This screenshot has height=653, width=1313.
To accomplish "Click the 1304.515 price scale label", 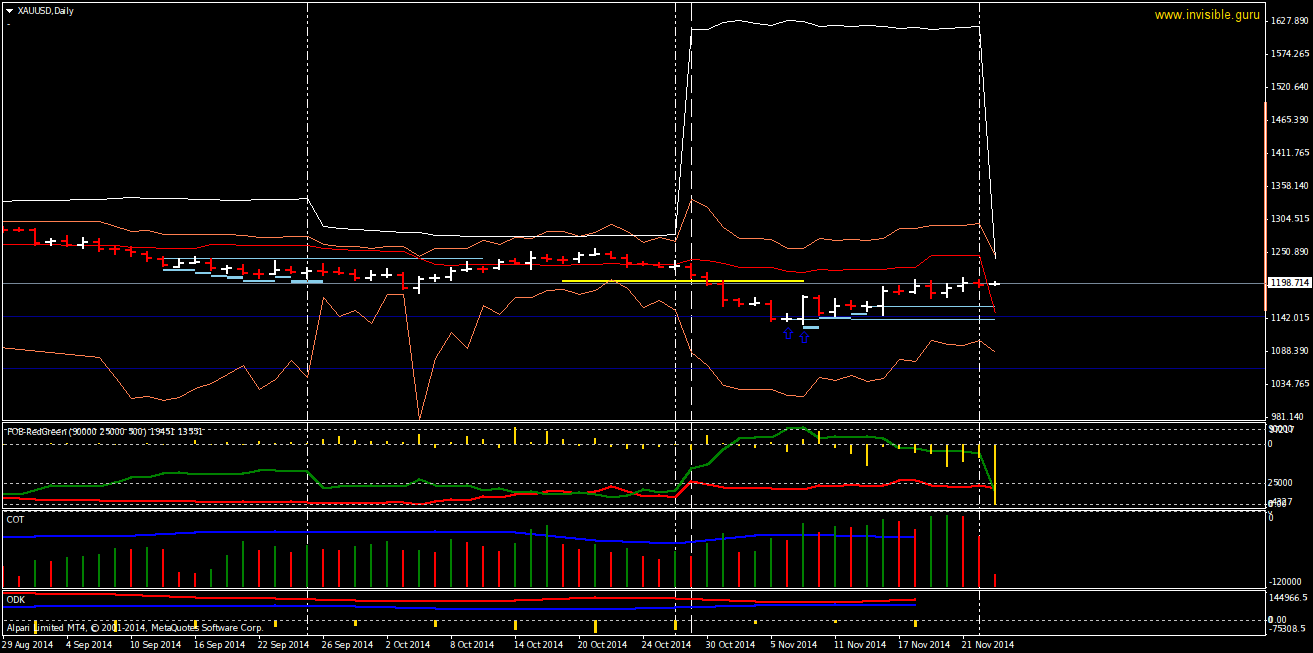I will tap(1290, 219).
